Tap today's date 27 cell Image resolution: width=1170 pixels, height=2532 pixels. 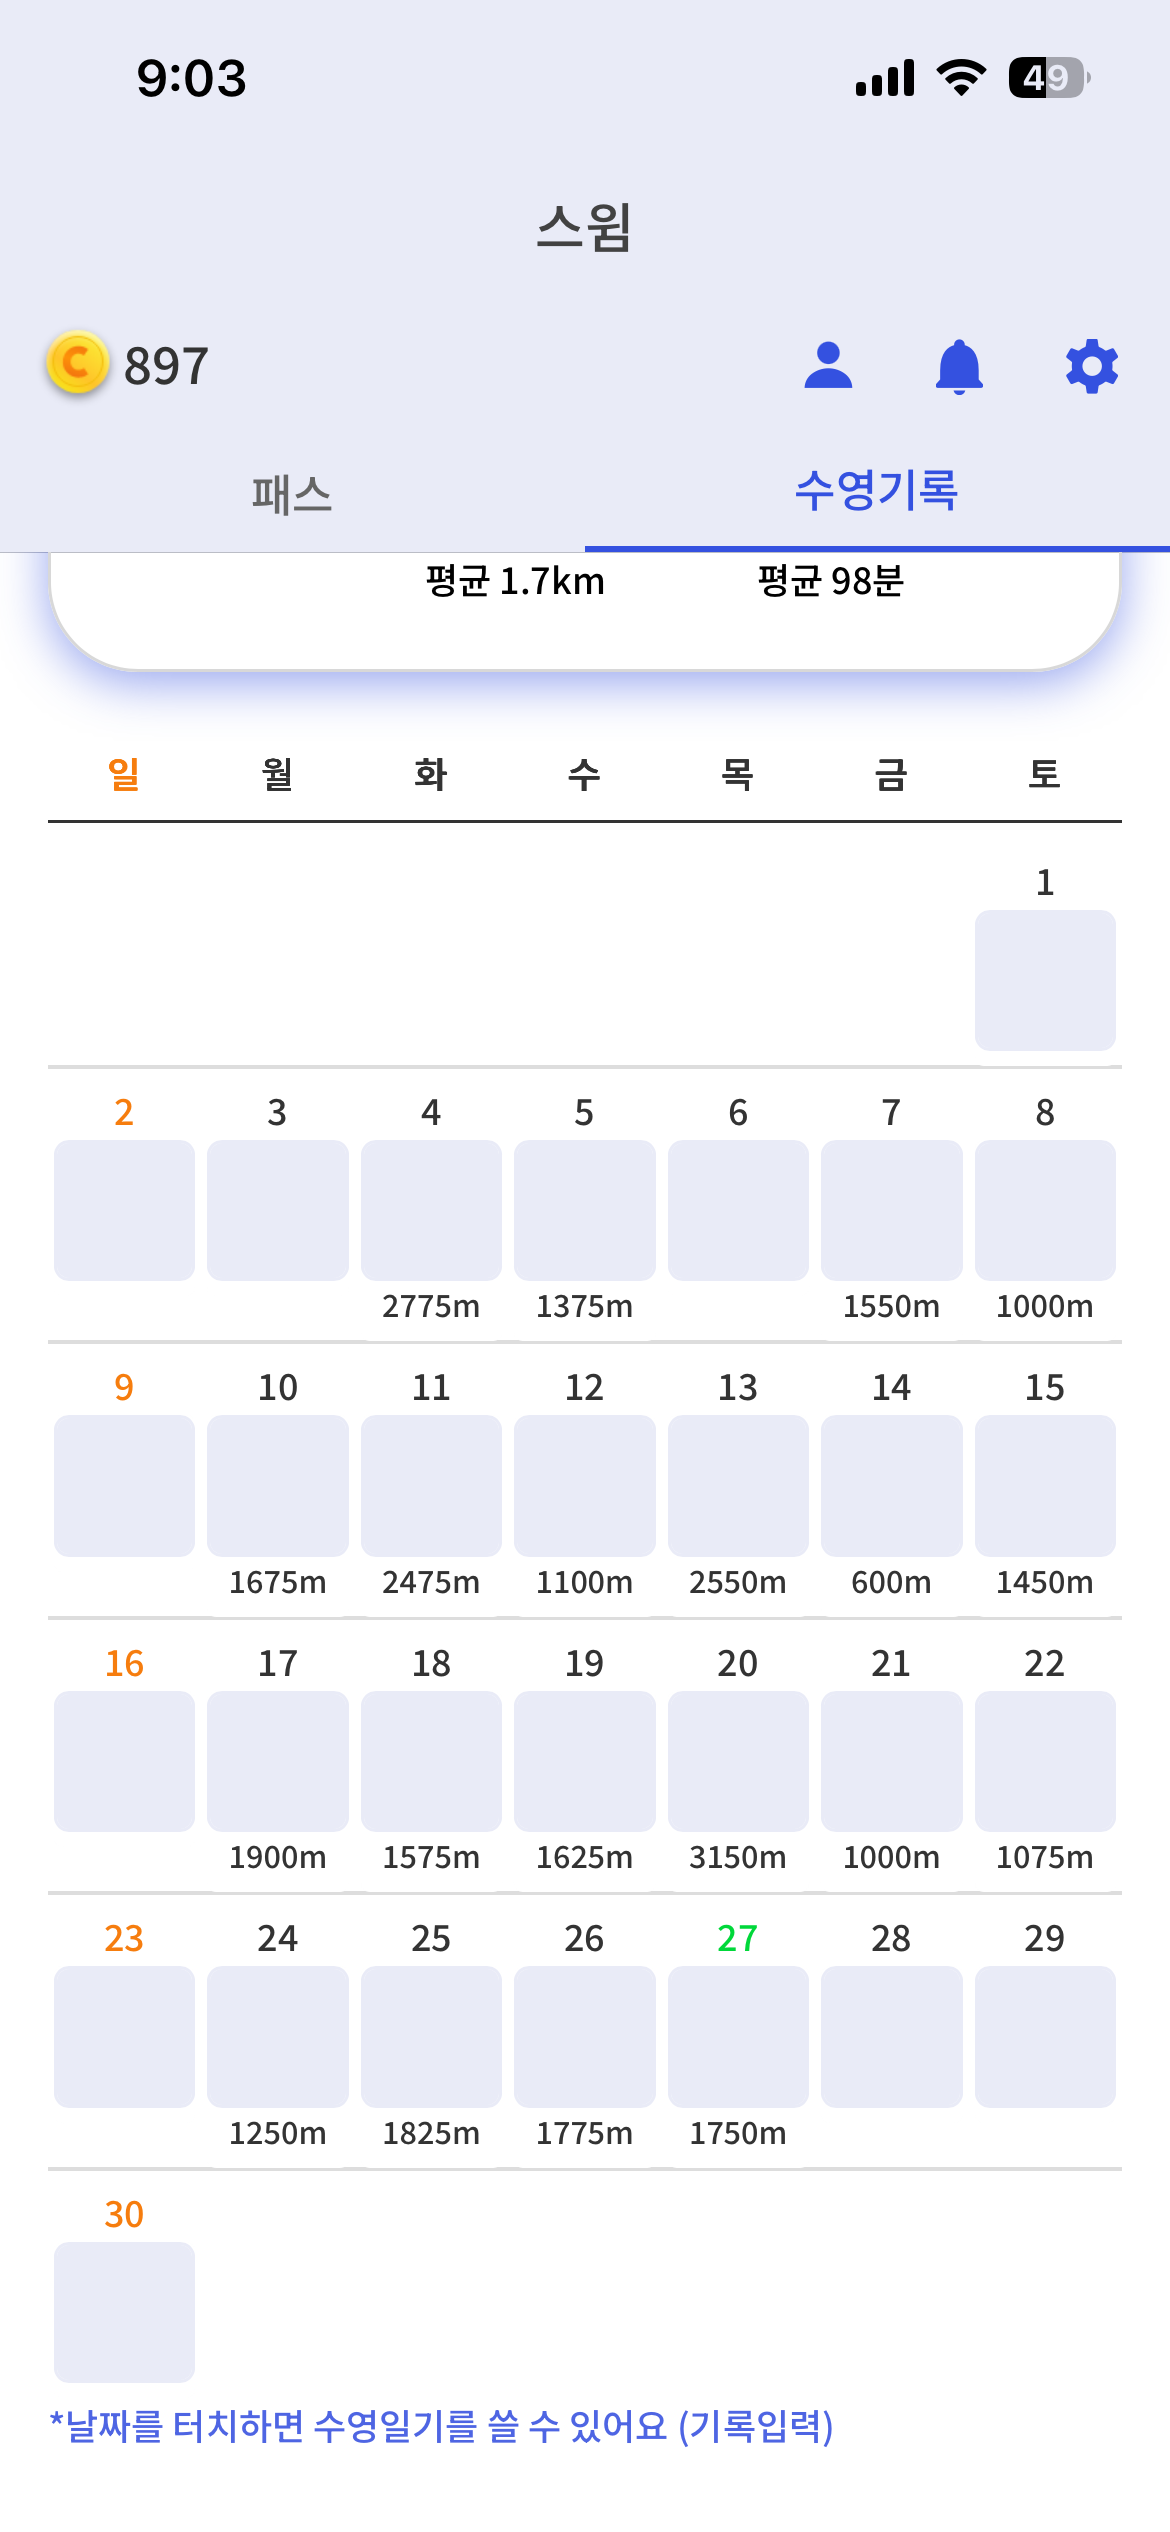point(738,2036)
